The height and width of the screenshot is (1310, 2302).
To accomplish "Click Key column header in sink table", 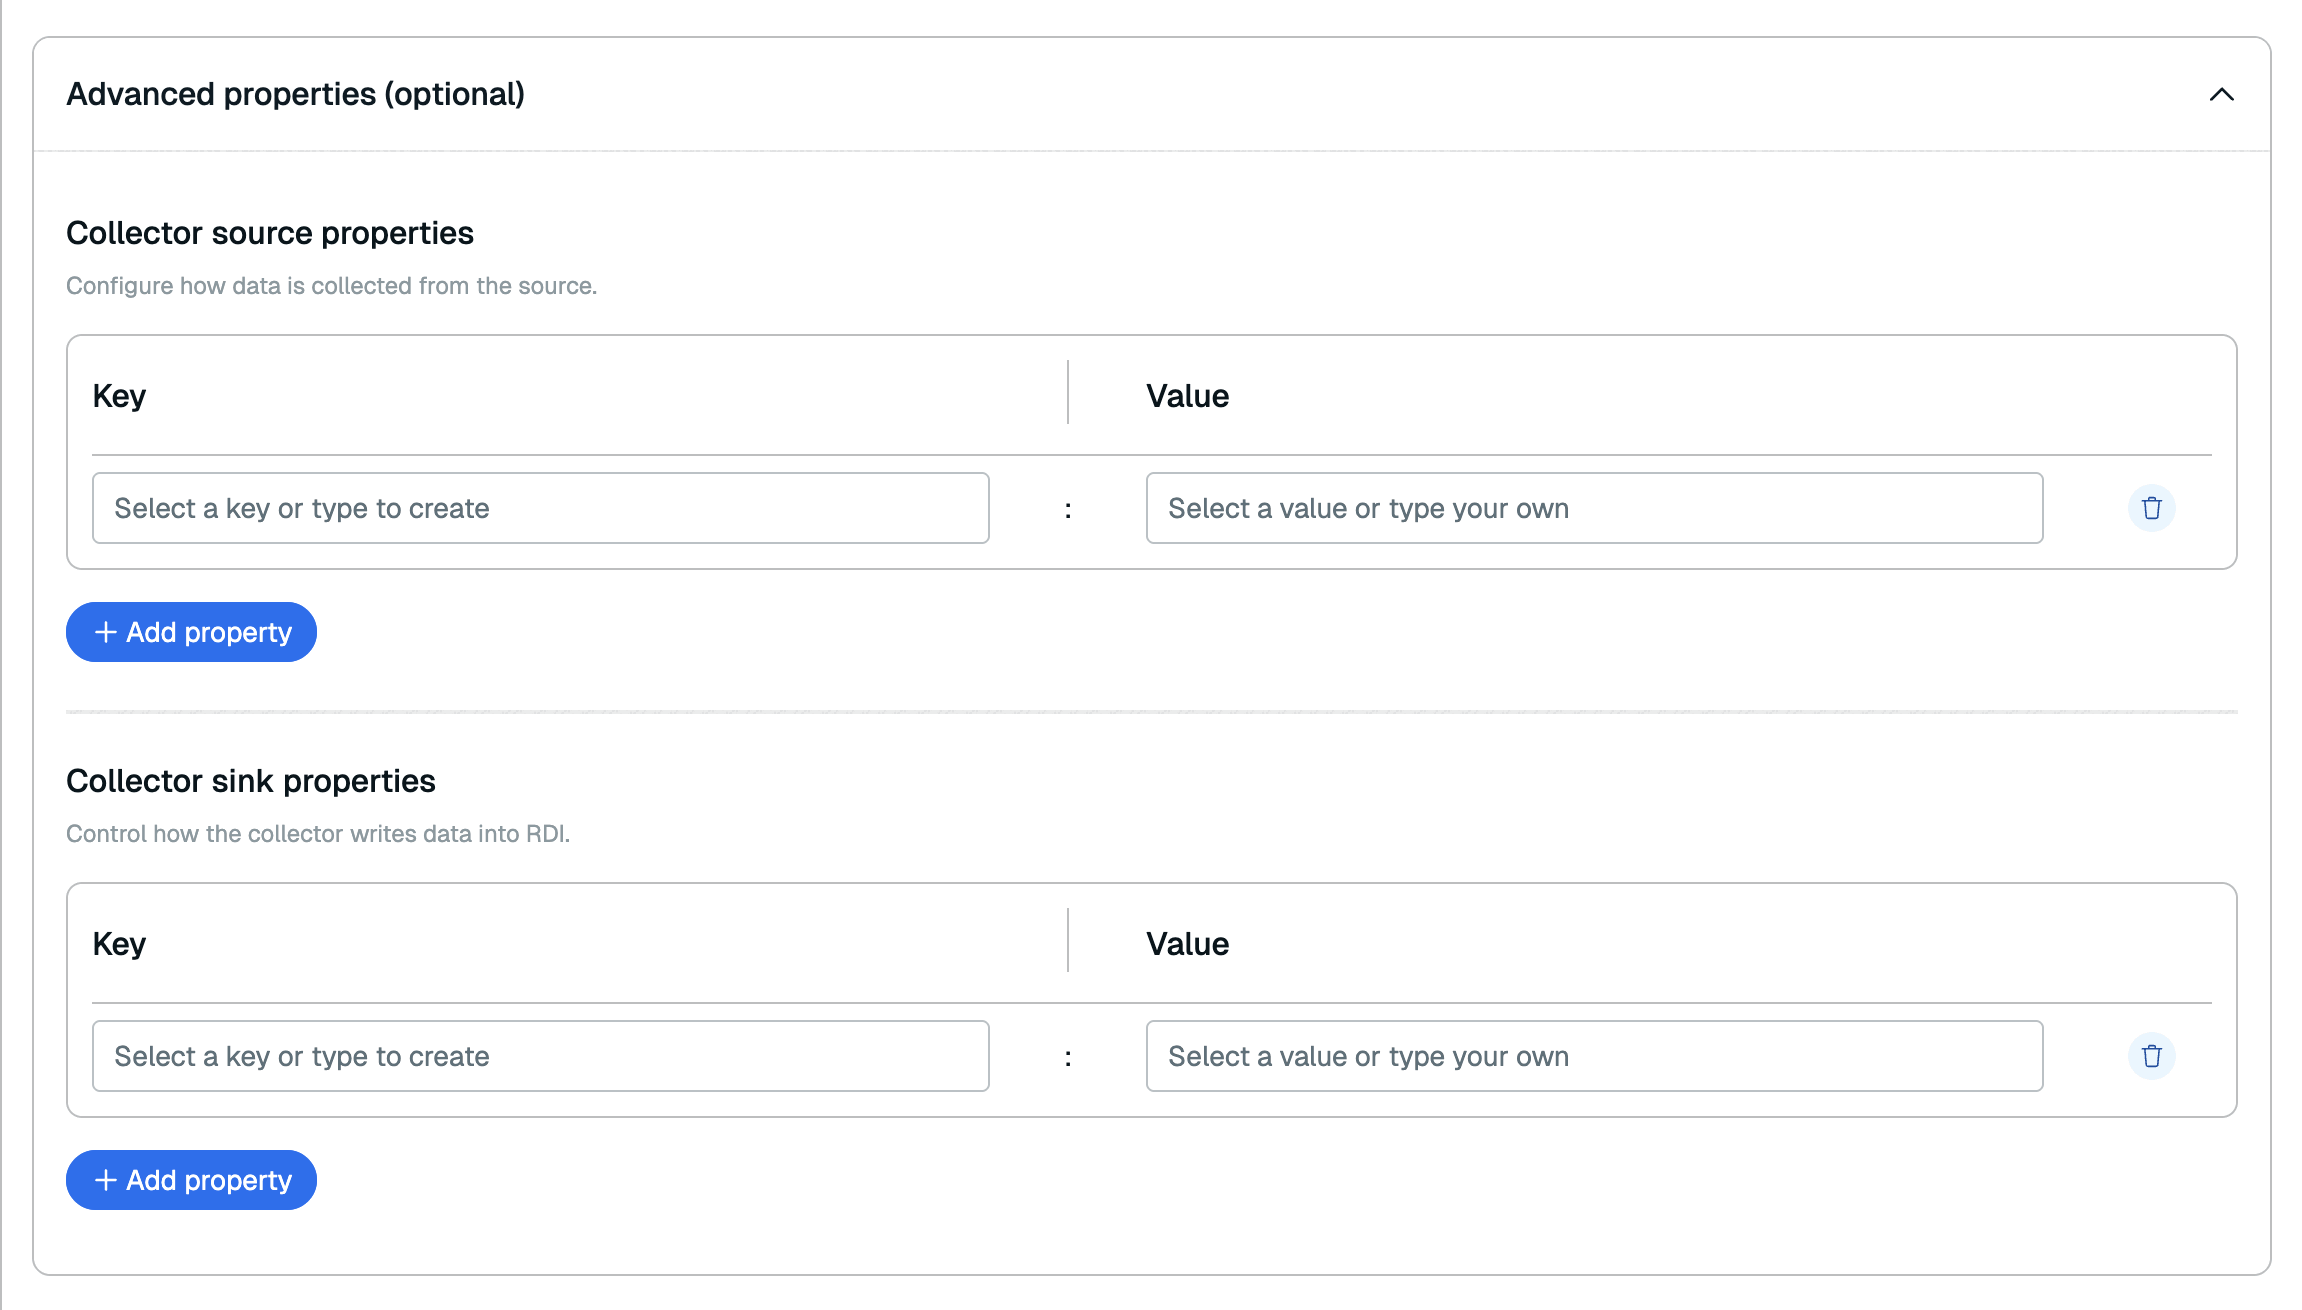I will 119,944.
